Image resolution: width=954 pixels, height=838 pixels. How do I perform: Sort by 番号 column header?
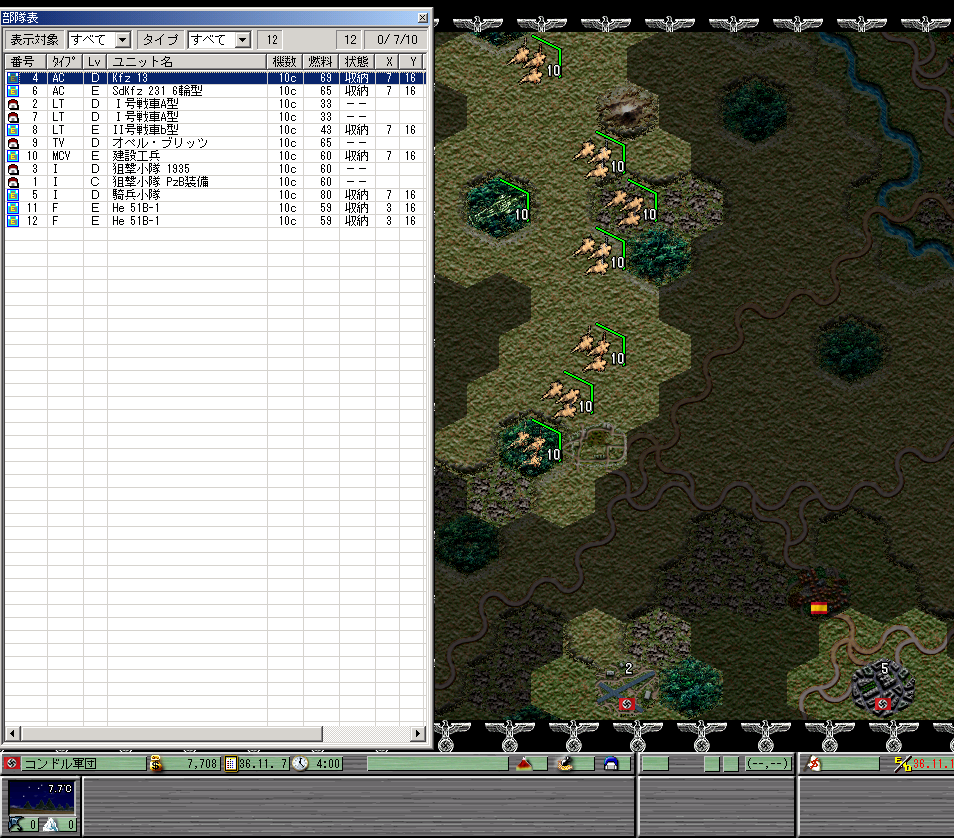click(x=26, y=61)
